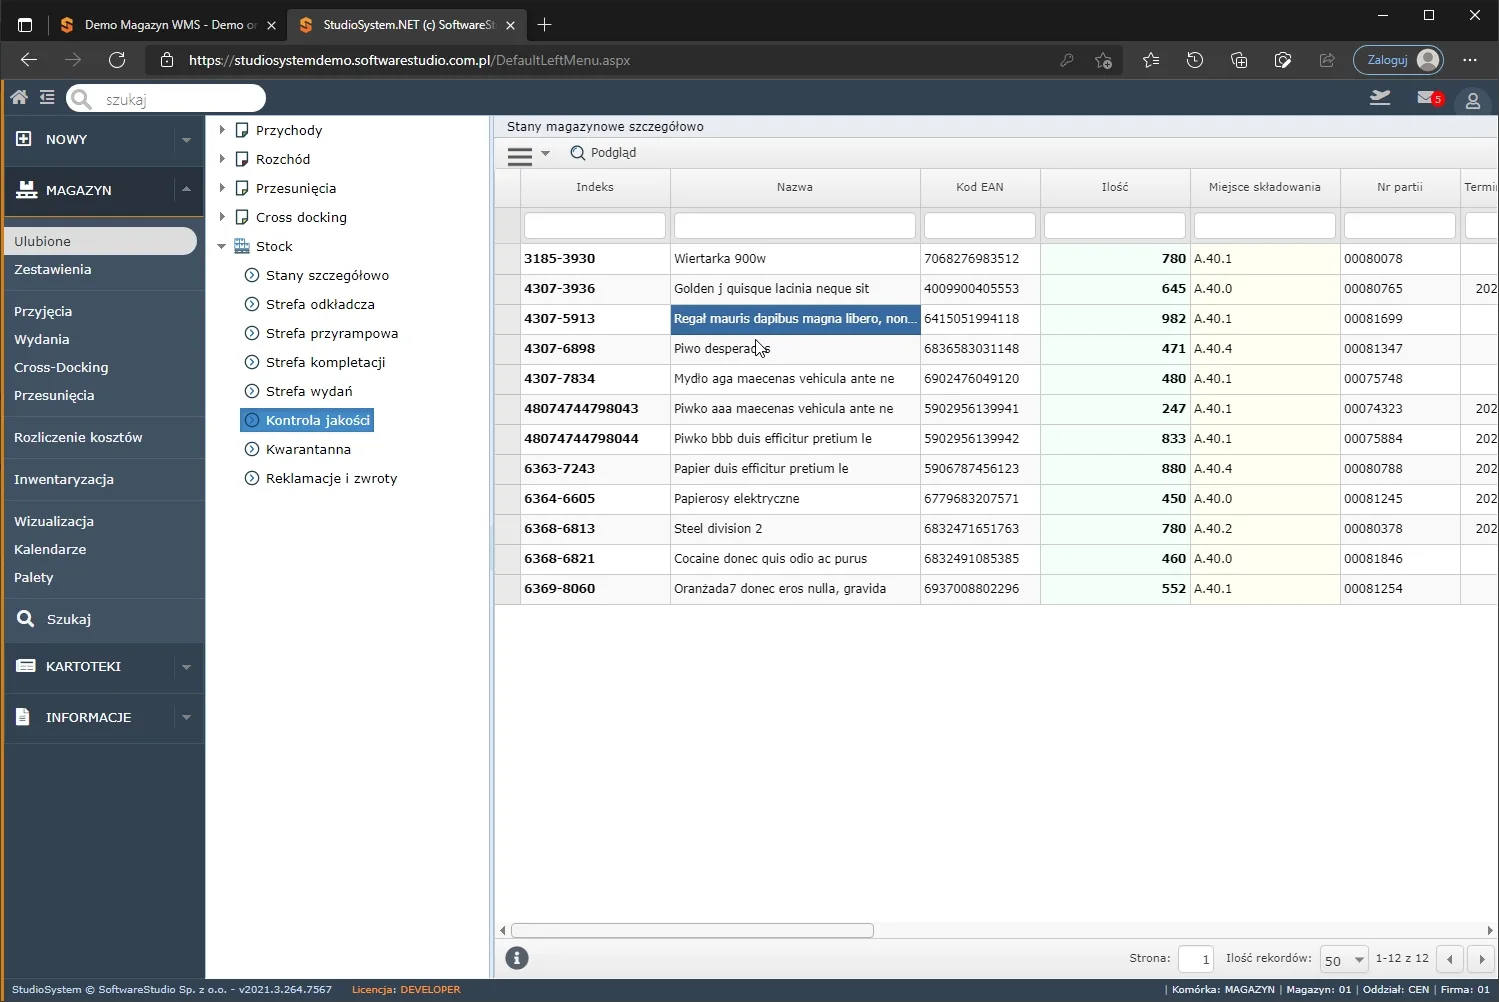Go to next page arrow in pager
The image size is (1499, 1002).
1482,959
